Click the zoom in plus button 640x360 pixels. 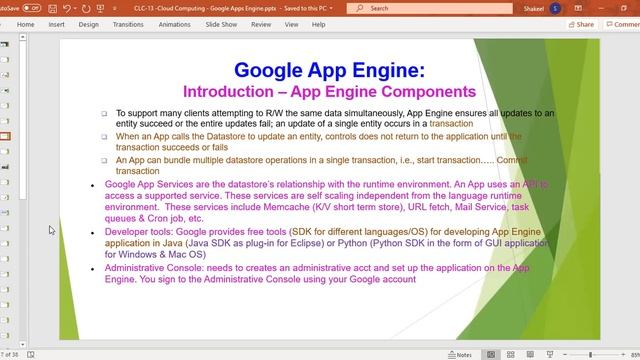623,355
